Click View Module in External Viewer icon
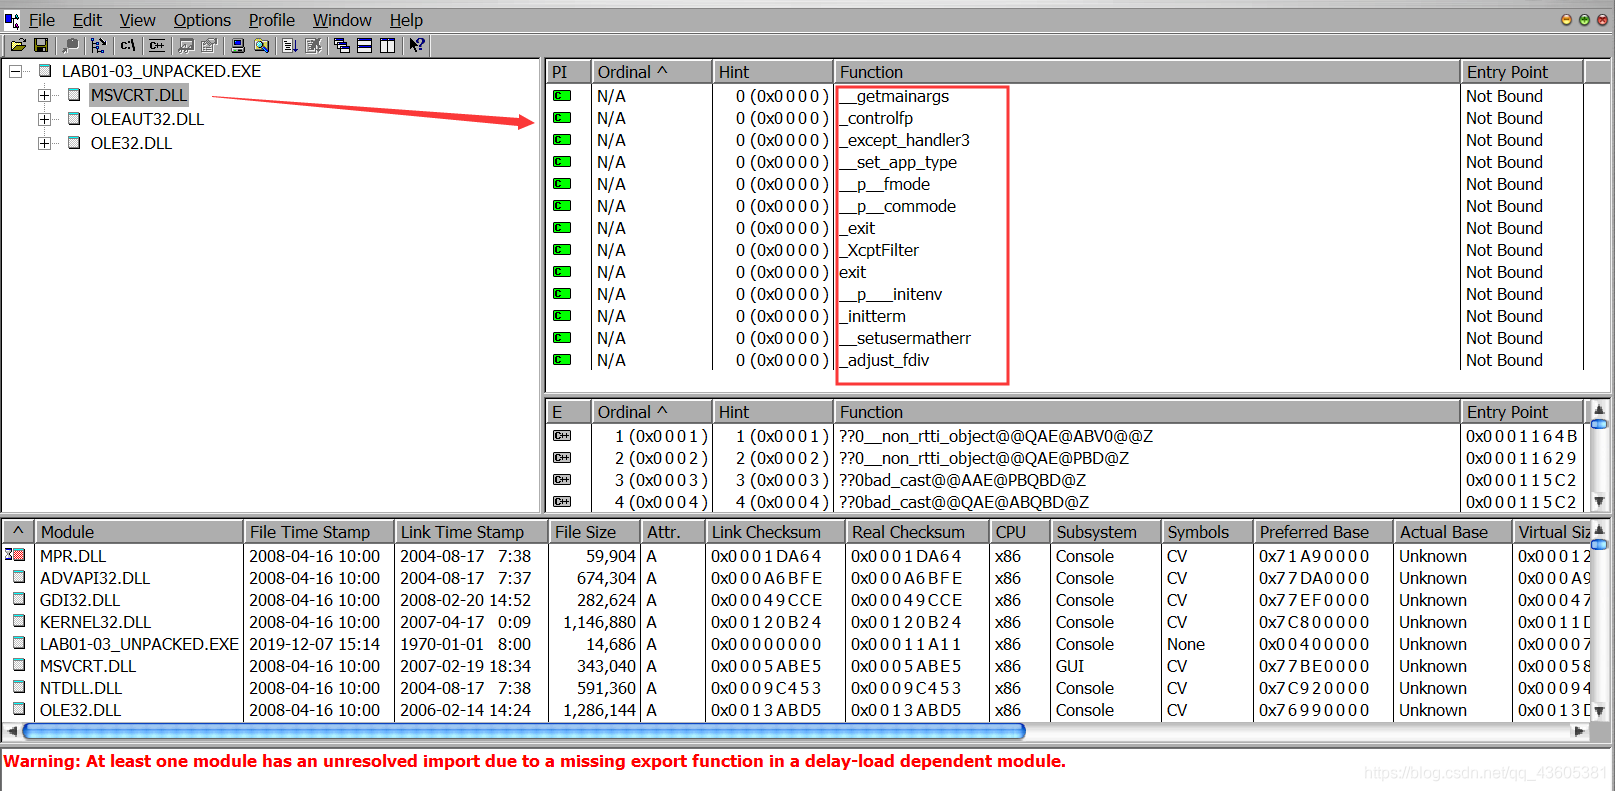 (x=186, y=45)
